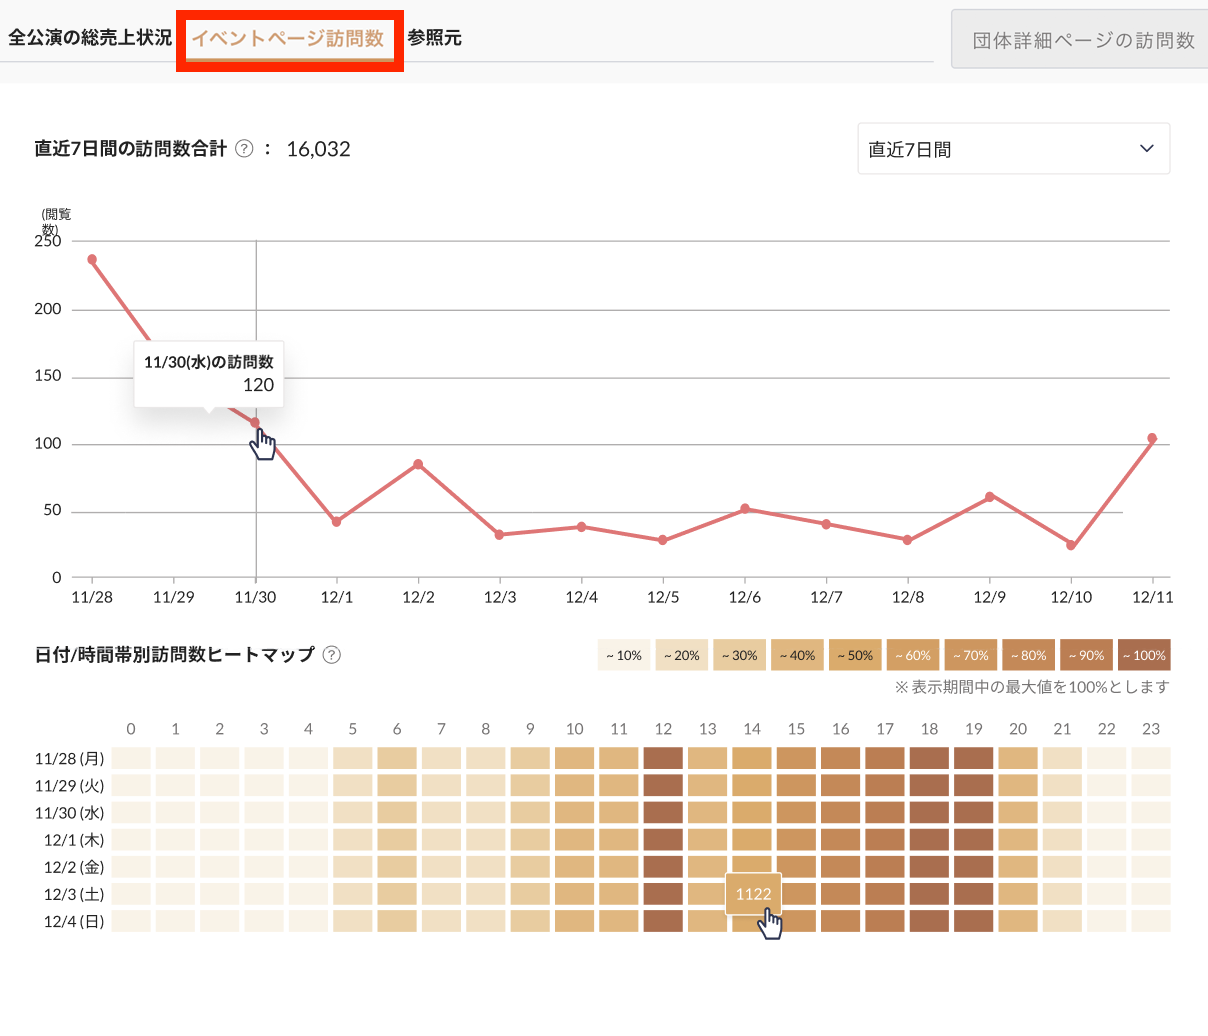Click the 12/9 data point on chart
The width and height of the screenshot is (1208, 1036).
[989, 496]
